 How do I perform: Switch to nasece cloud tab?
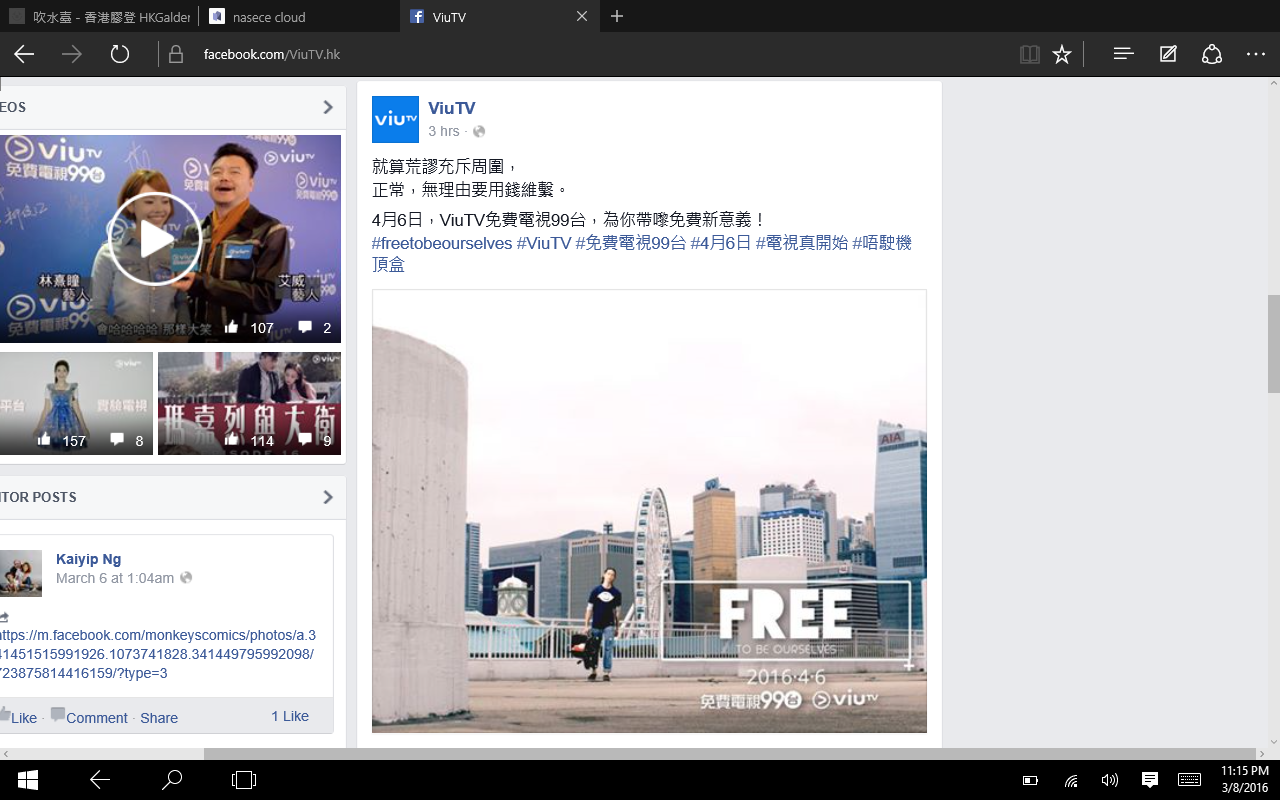[268, 17]
